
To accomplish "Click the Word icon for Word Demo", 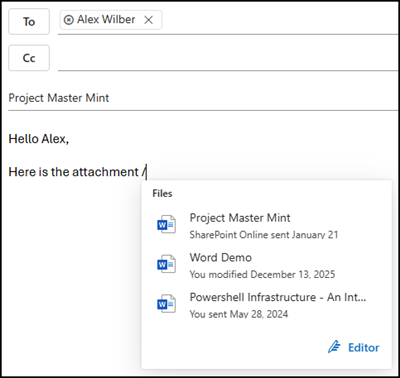I will (x=166, y=264).
